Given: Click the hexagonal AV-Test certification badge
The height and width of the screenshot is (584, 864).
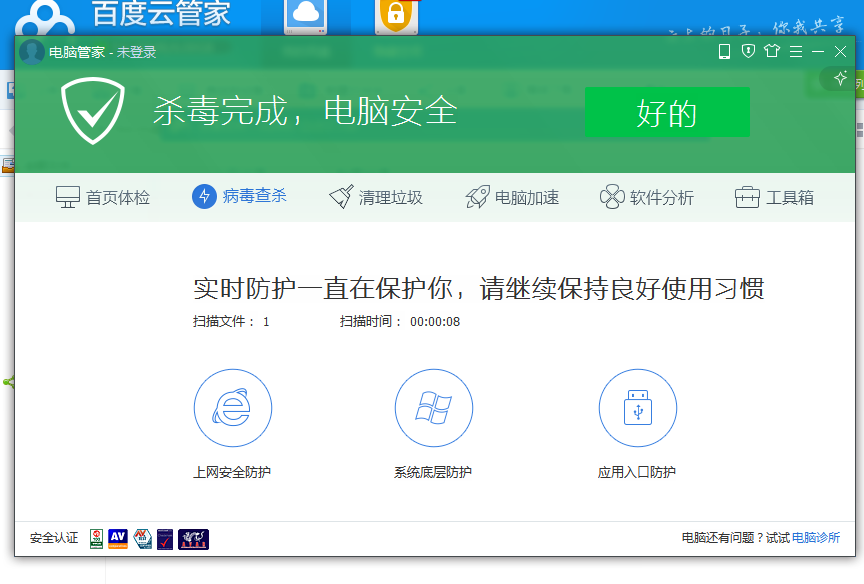Looking at the screenshot, I should tap(143, 539).
